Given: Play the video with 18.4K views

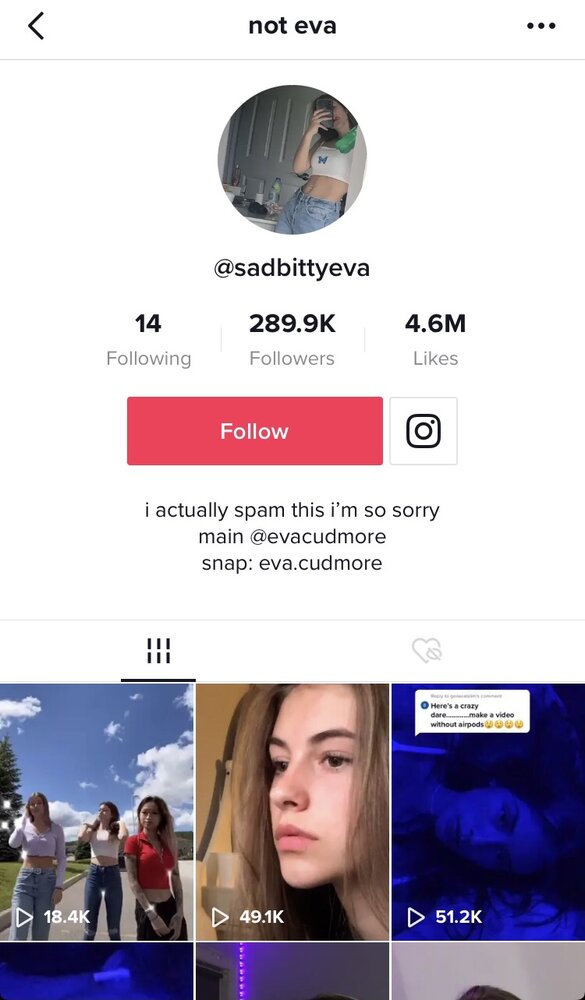Looking at the screenshot, I should pyautogui.click(x=96, y=812).
